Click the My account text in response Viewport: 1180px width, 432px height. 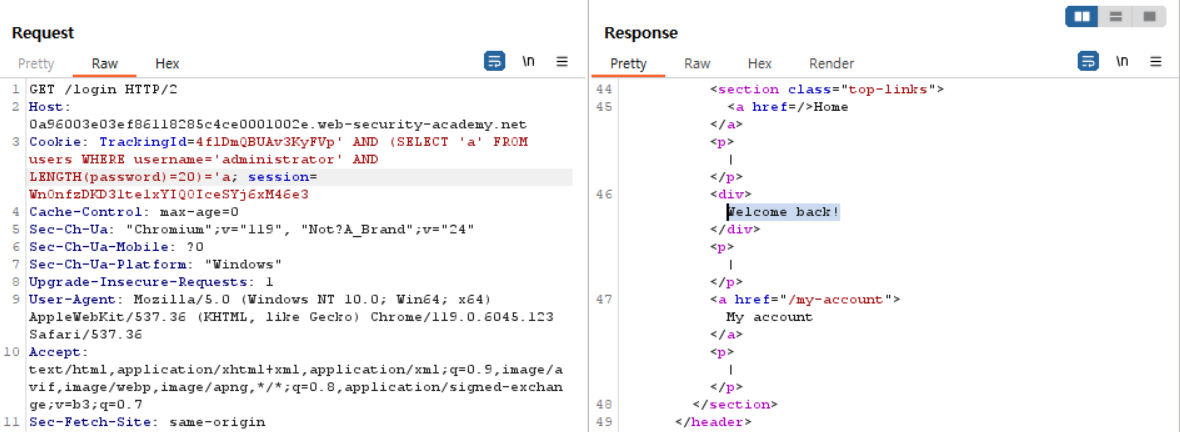click(x=769, y=317)
